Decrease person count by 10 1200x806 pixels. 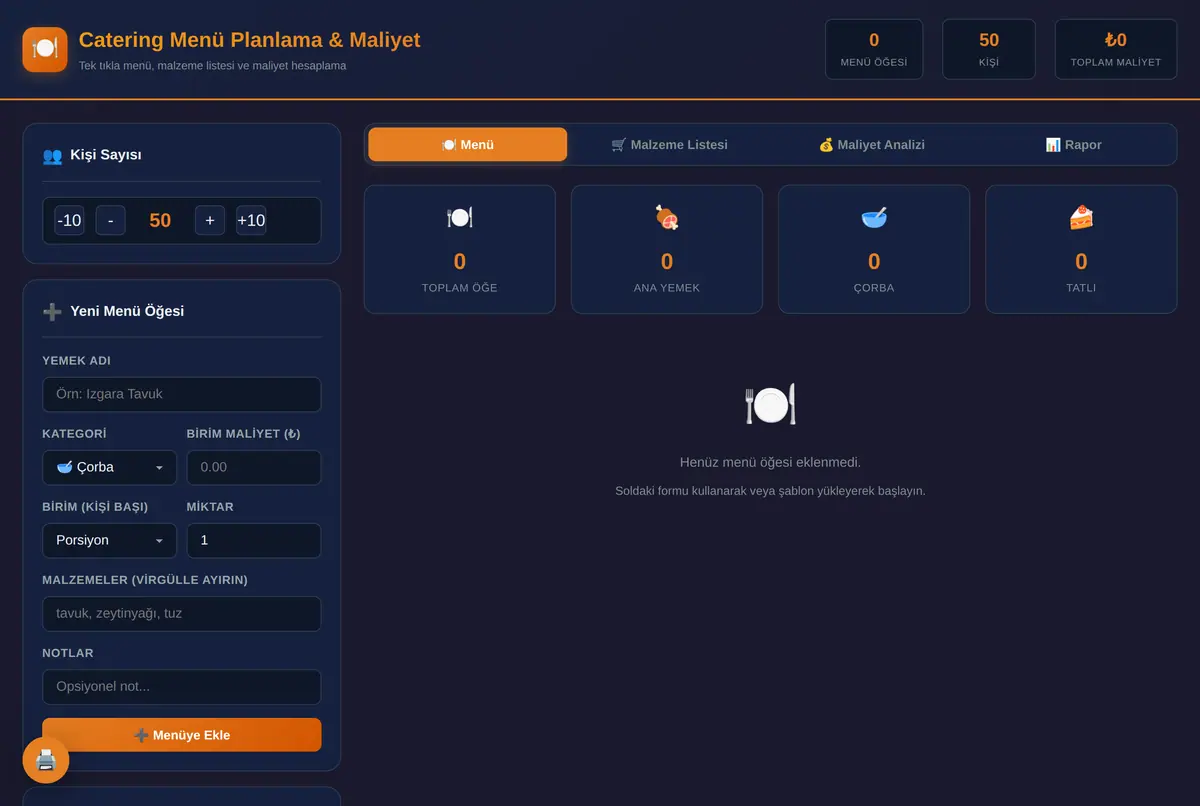[69, 220]
